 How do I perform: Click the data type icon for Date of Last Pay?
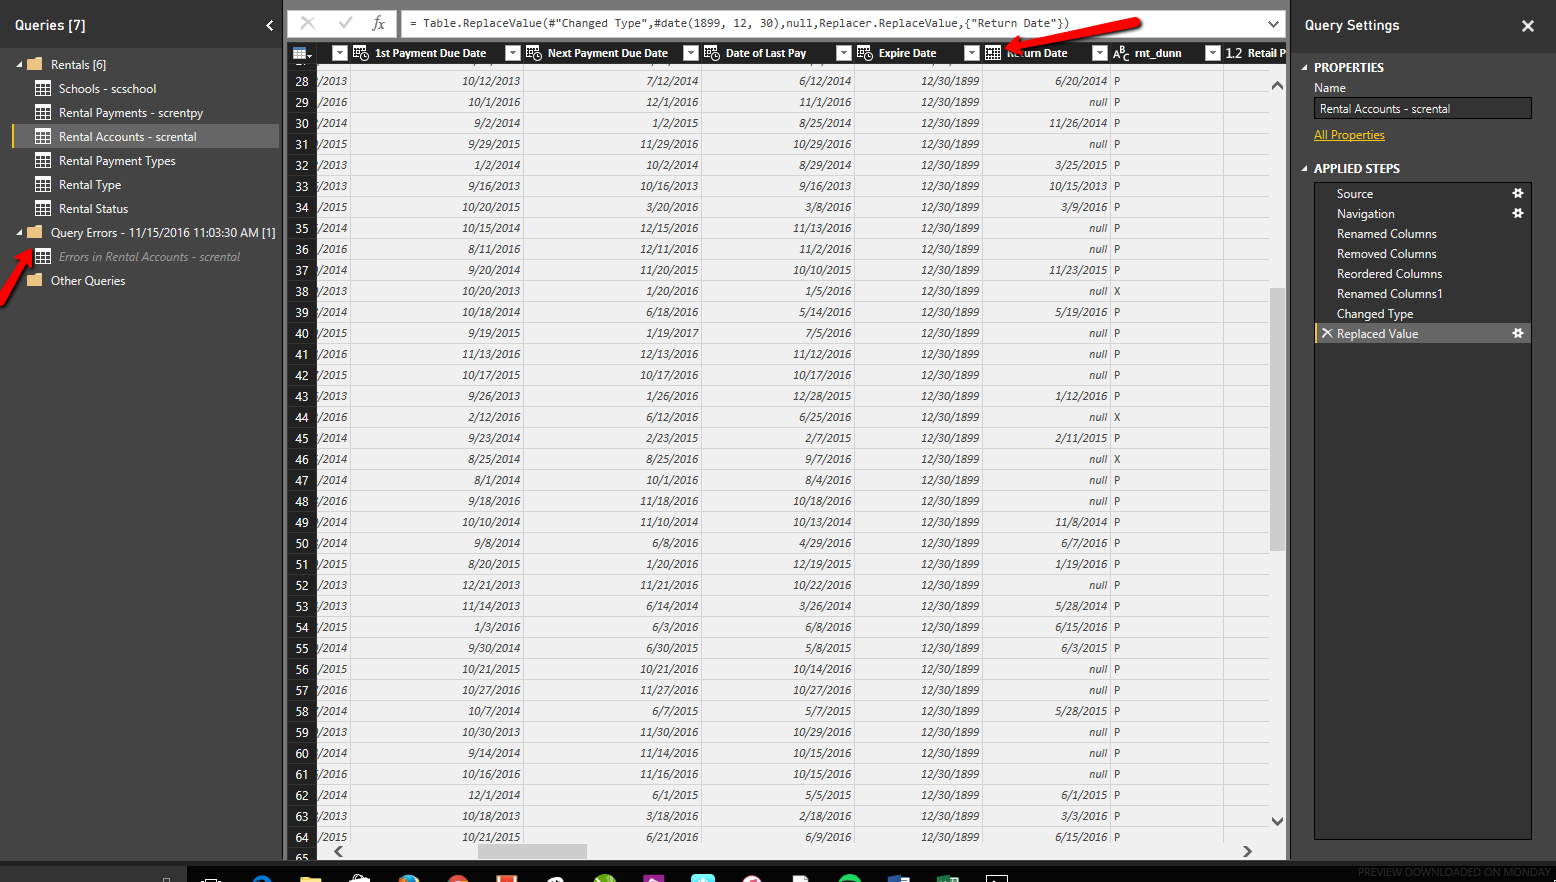[x=712, y=53]
